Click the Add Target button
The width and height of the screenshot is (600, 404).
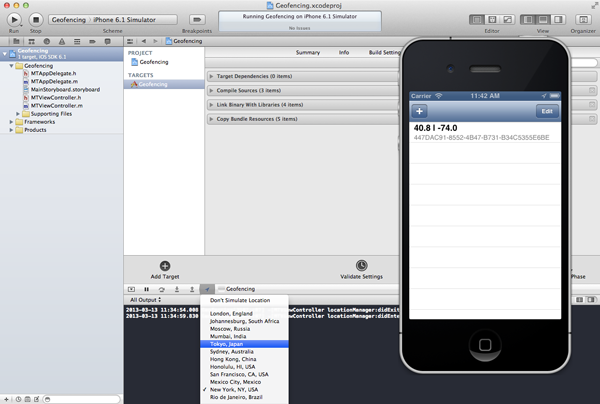(165, 270)
